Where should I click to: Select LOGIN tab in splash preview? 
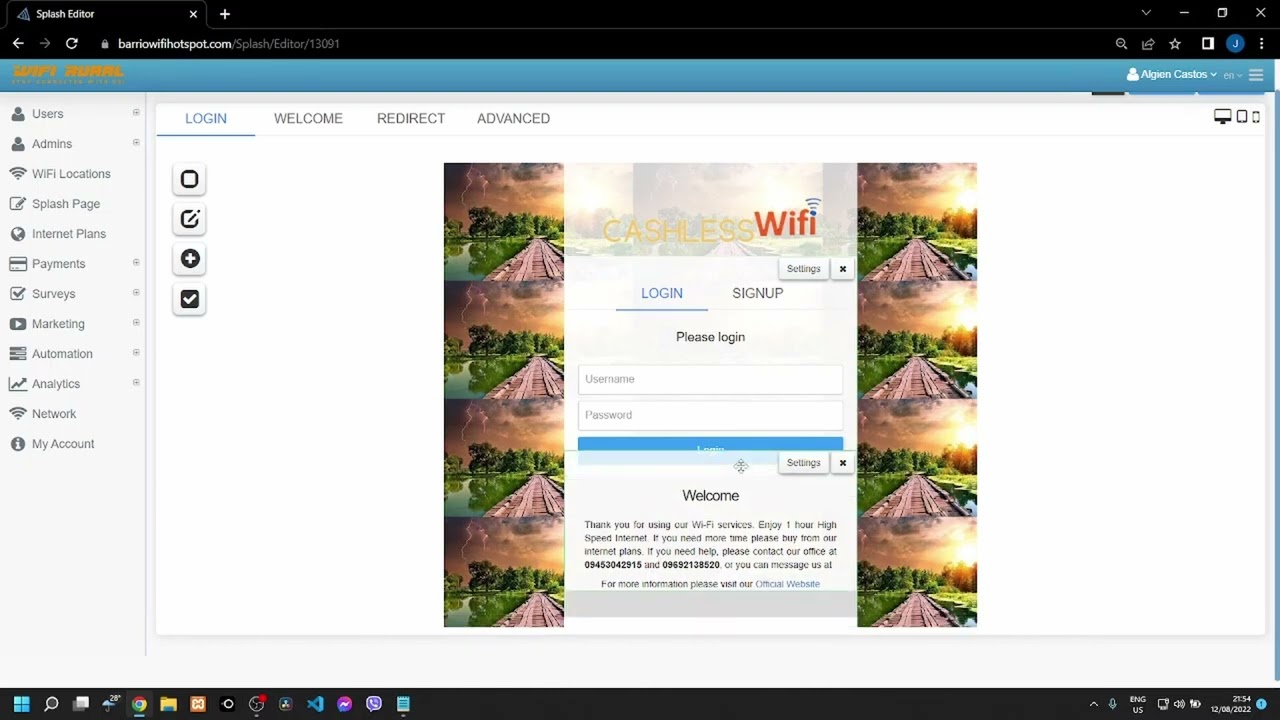click(x=662, y=293)
